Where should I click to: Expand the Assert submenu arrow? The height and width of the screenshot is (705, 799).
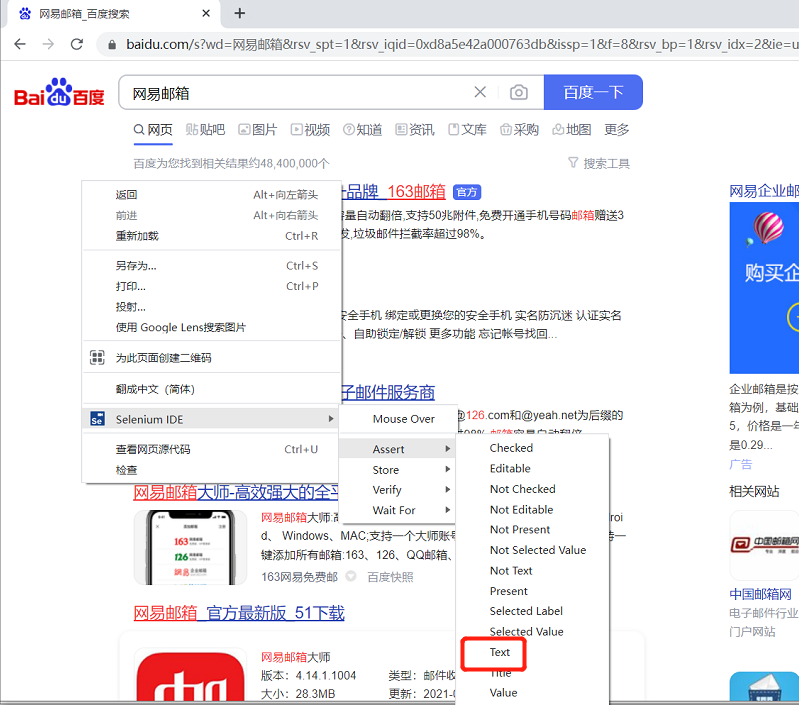point(447,449)
